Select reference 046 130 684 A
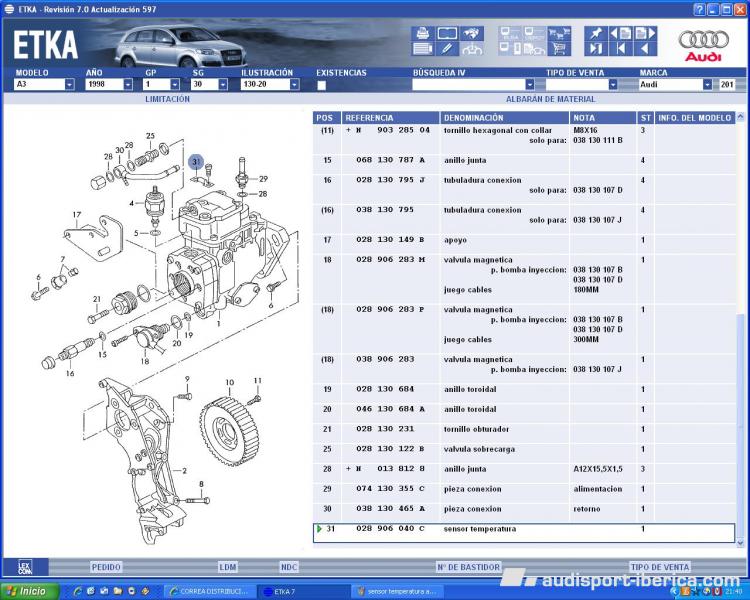 tap(390, 409)
